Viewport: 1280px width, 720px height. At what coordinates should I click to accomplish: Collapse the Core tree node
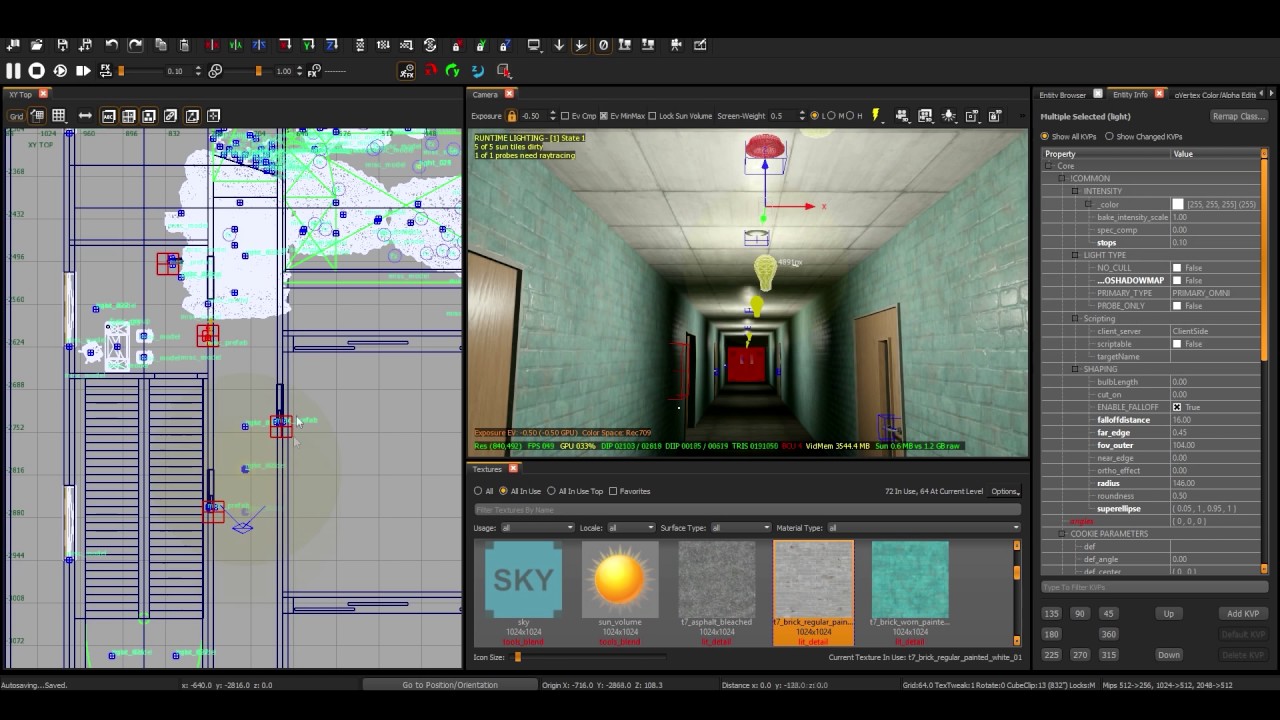[x=1050, y=166]
